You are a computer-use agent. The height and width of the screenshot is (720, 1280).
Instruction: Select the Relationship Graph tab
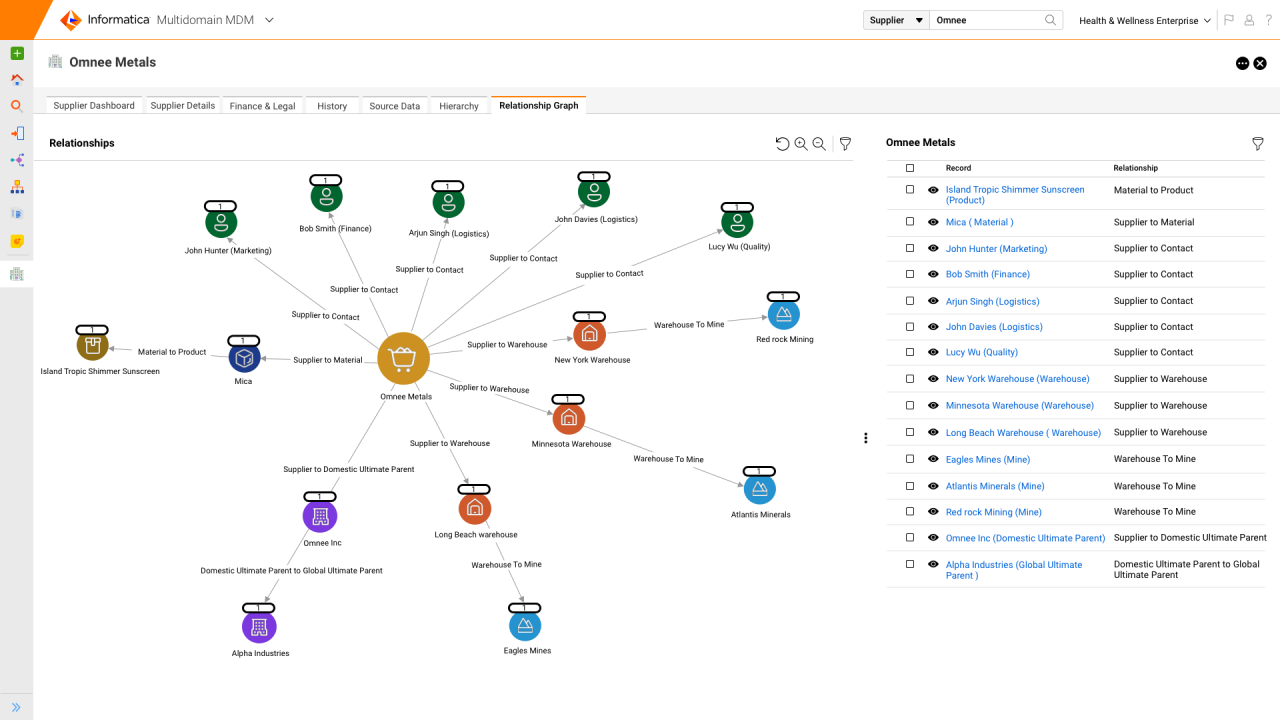coord(538,105)
